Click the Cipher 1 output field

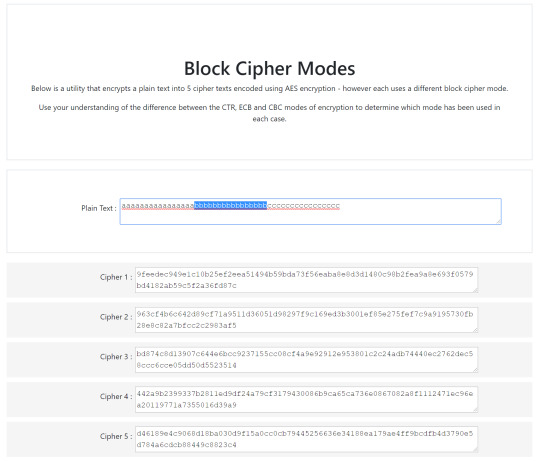306,280
